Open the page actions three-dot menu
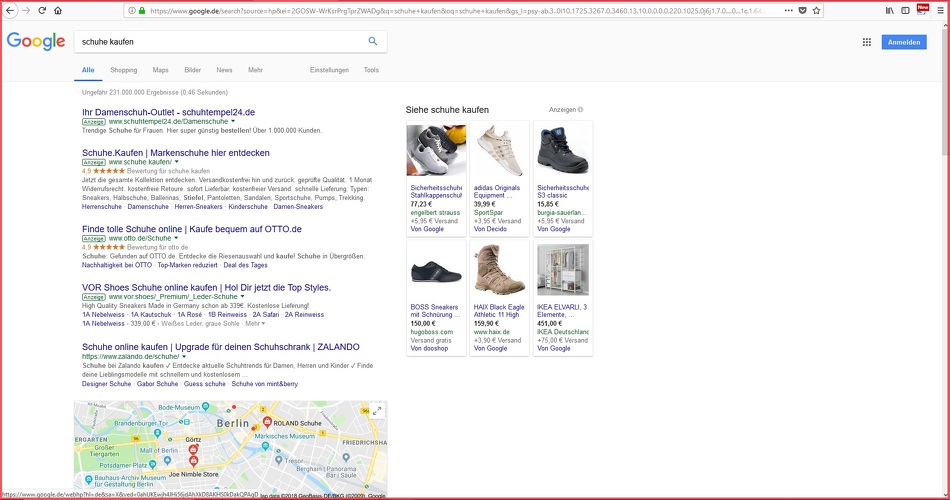 [788, 10]
